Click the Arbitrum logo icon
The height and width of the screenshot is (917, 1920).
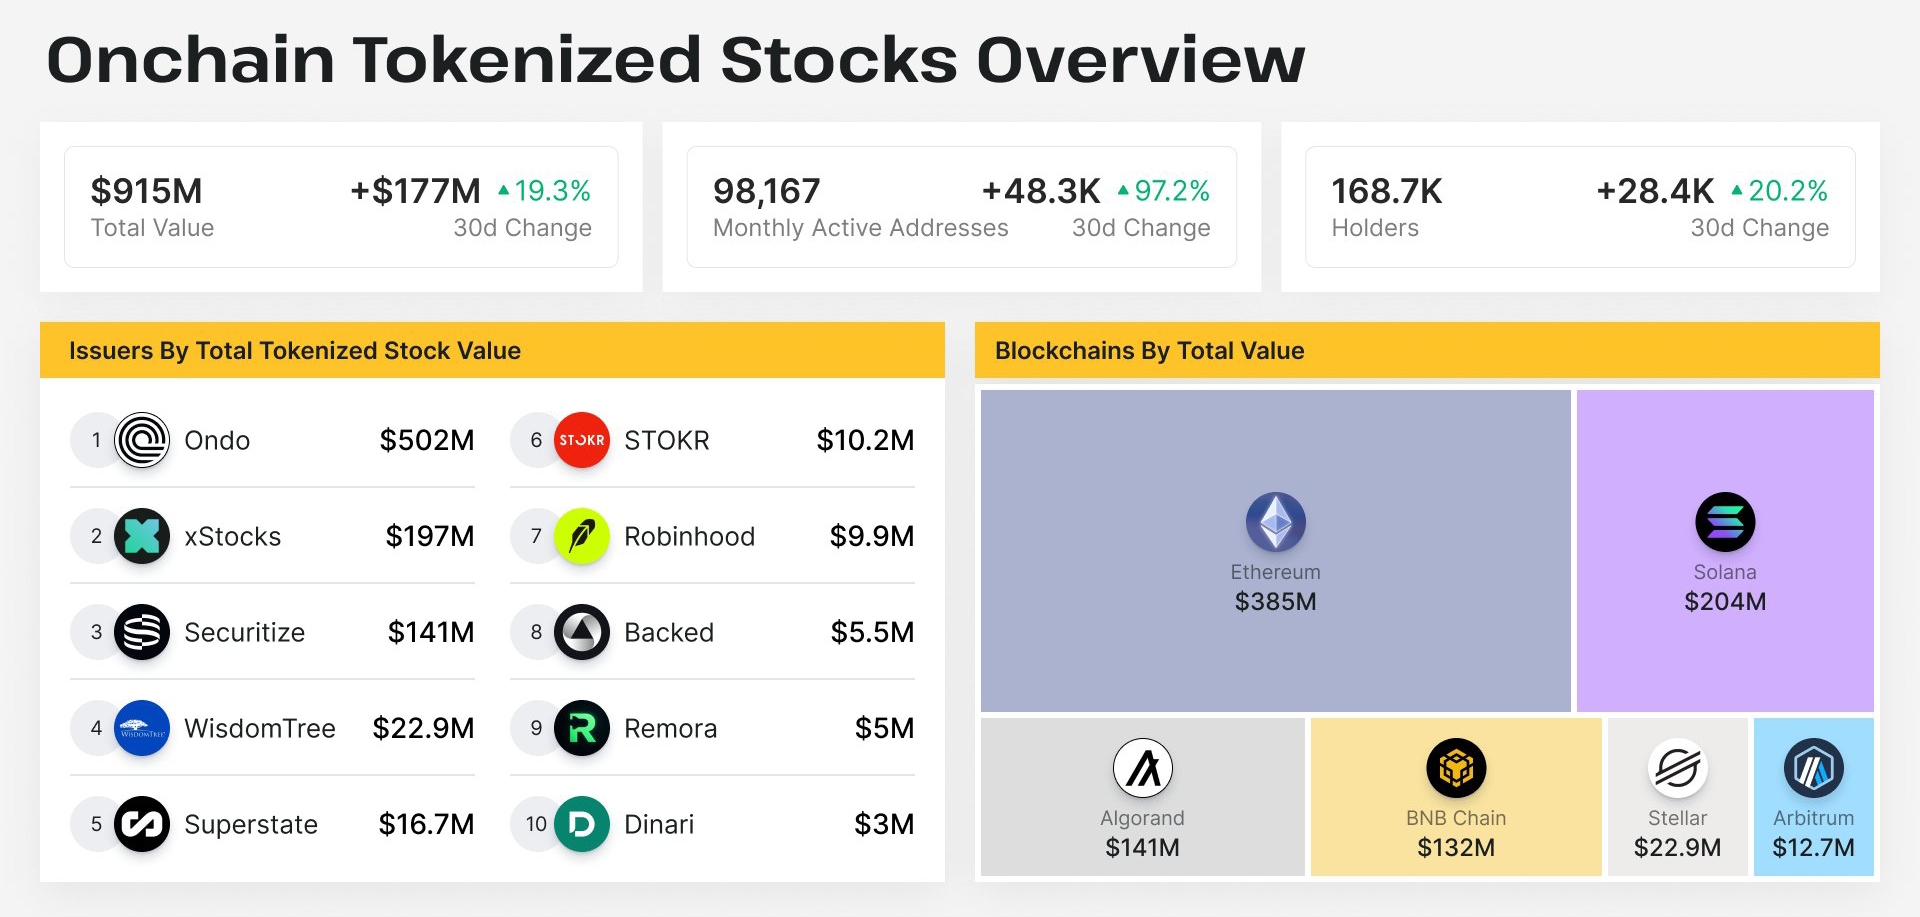tap(1814, 768)
